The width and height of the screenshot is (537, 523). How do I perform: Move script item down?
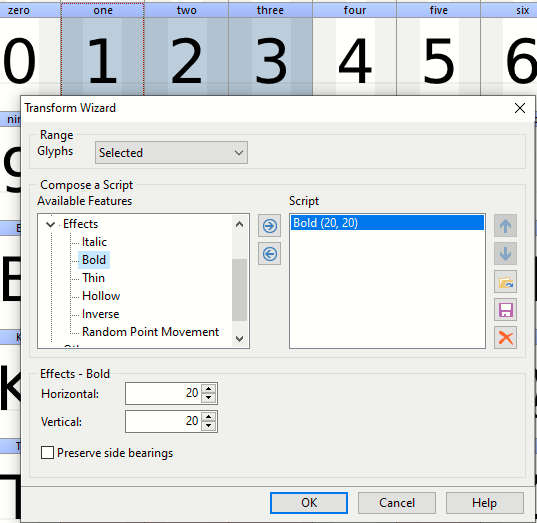click(x=505, y=254)
